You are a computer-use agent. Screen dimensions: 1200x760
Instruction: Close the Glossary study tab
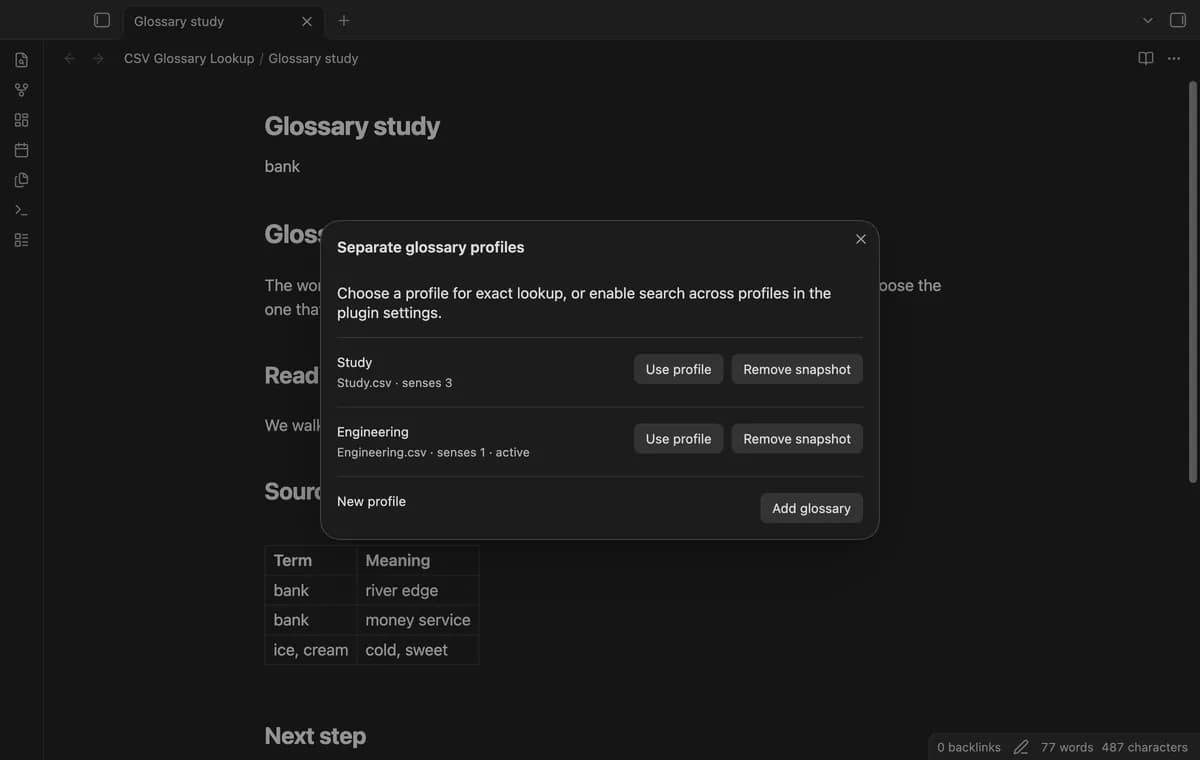(306, 21)
